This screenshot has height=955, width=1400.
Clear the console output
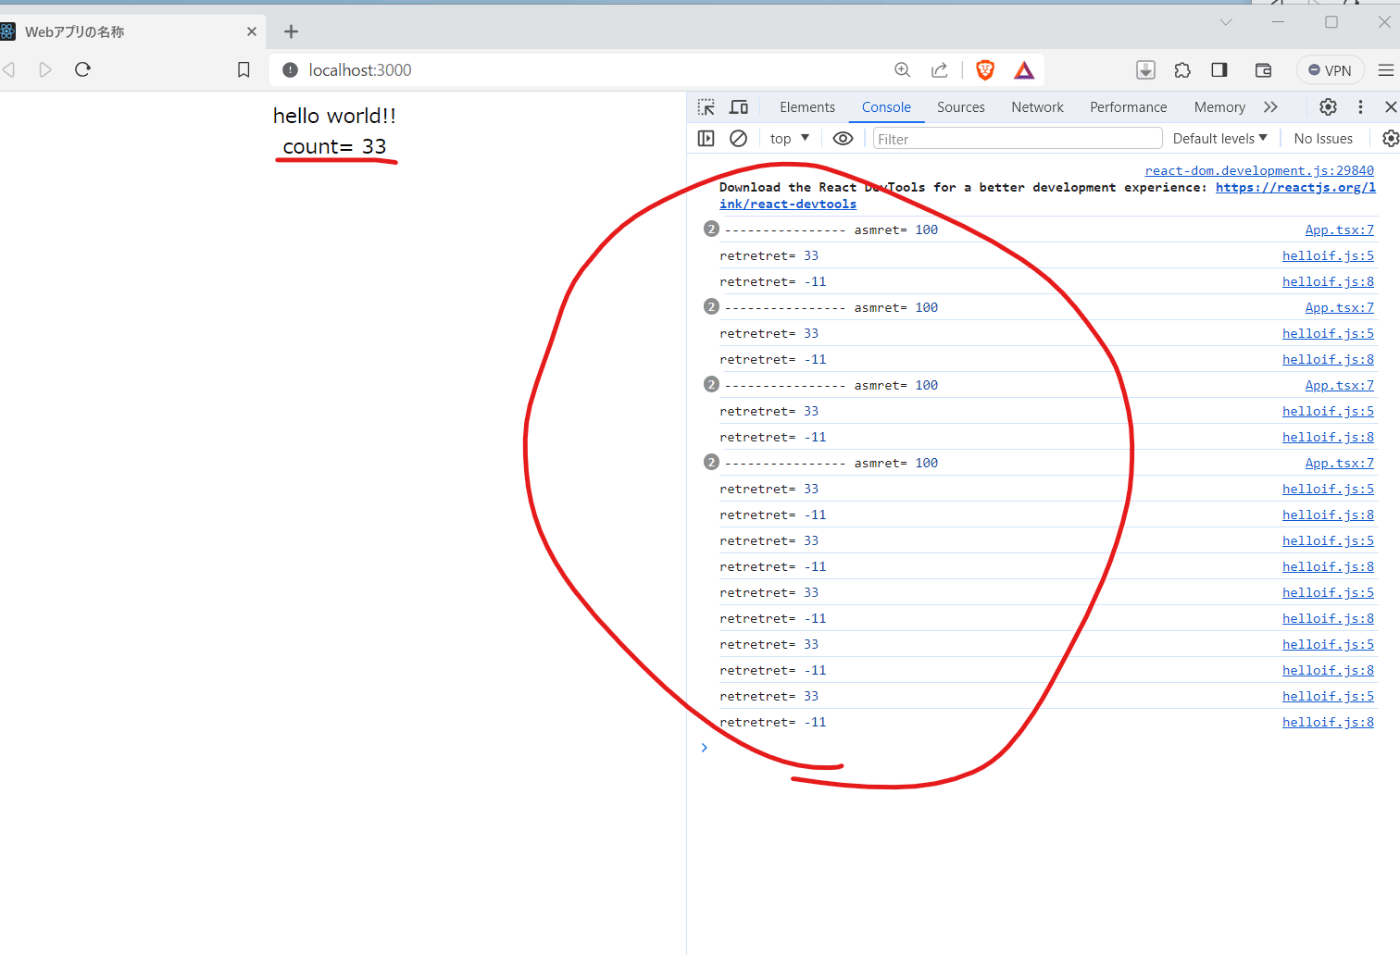coord(738,138)
